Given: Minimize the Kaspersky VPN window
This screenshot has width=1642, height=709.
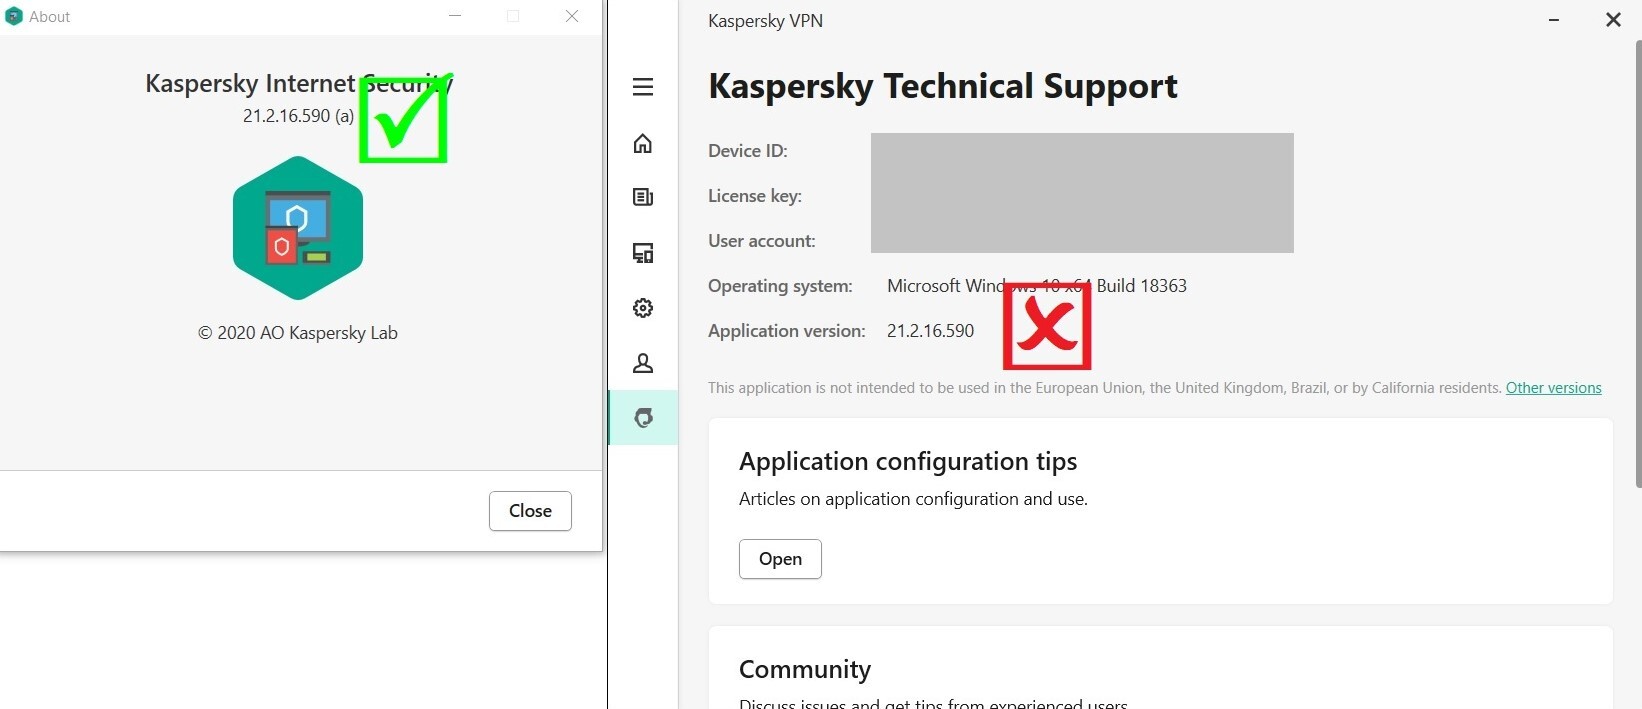Looking at the screenshot, I should 1554,20.
